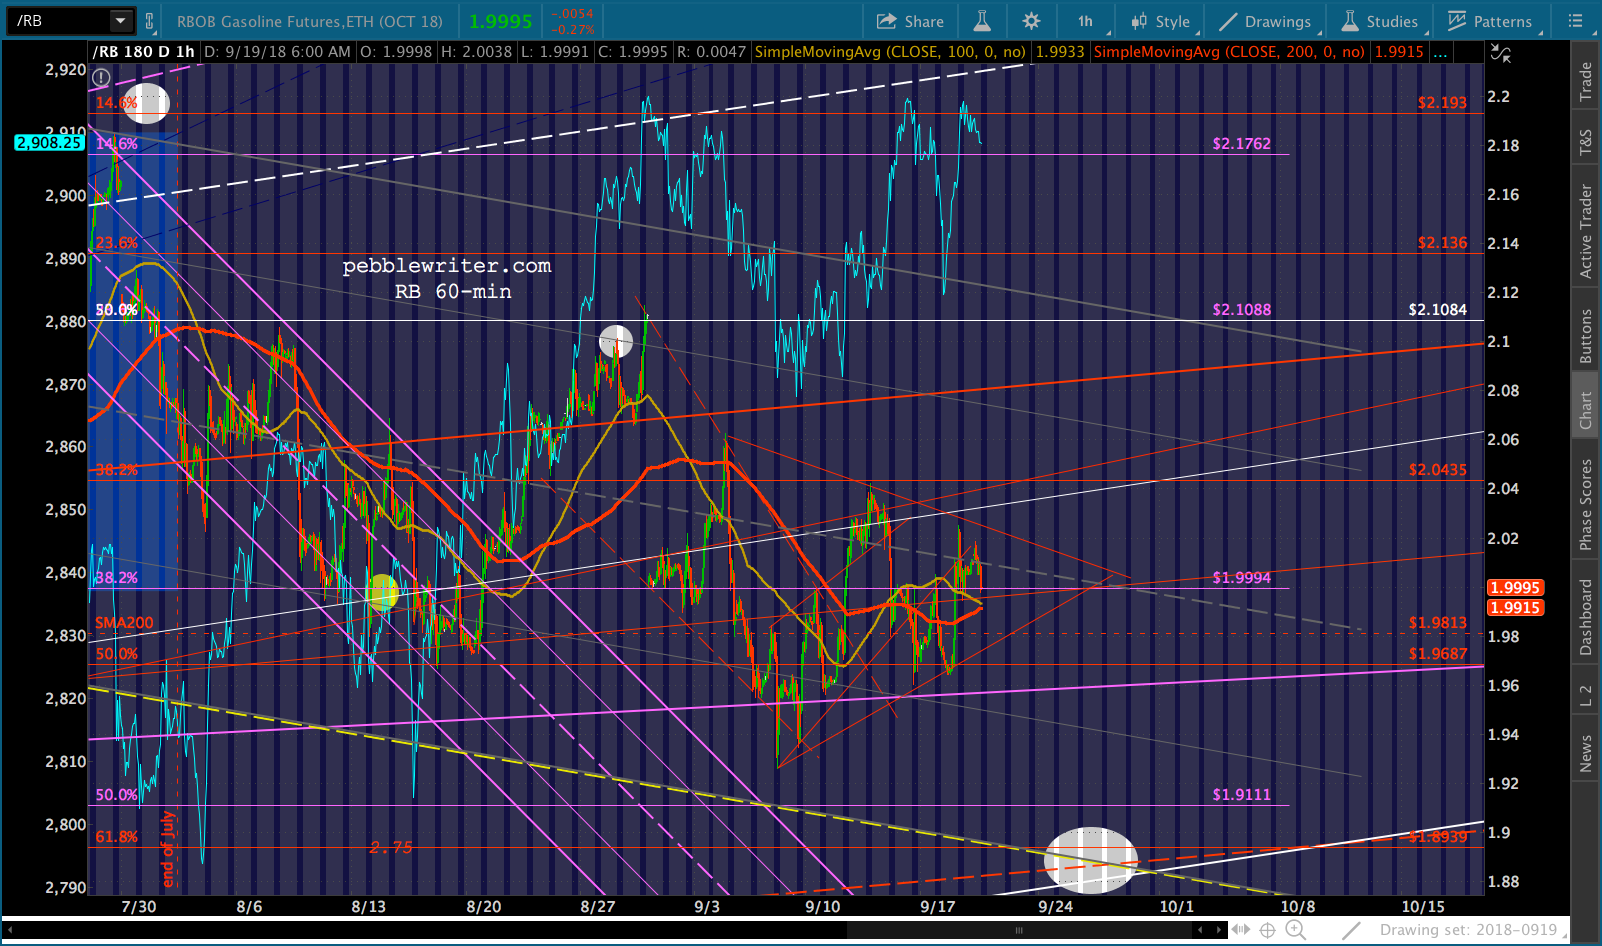
Task: Click the $1.9111 level label
Action: point(1241,795)
